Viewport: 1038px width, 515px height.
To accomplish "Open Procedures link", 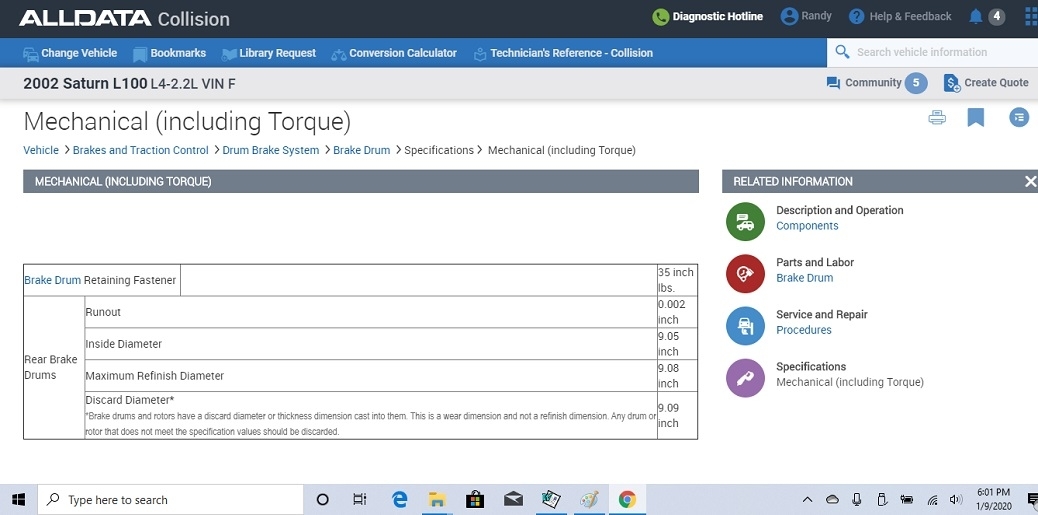I will (x=804, y=330).
